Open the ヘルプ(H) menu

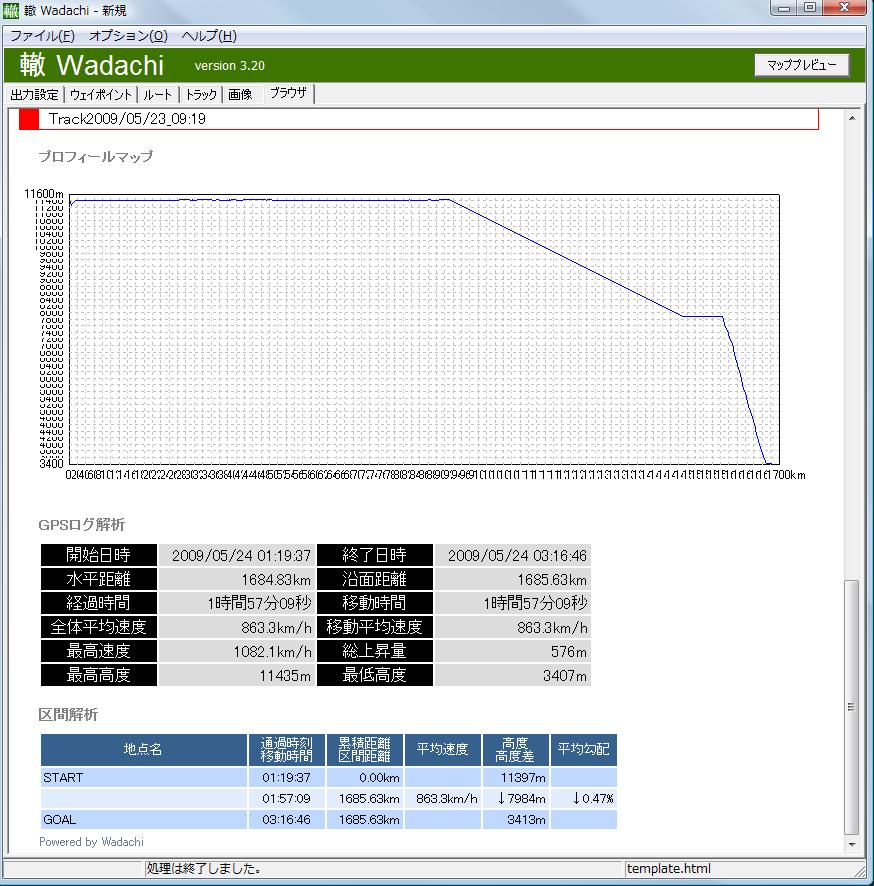point(209,36)
